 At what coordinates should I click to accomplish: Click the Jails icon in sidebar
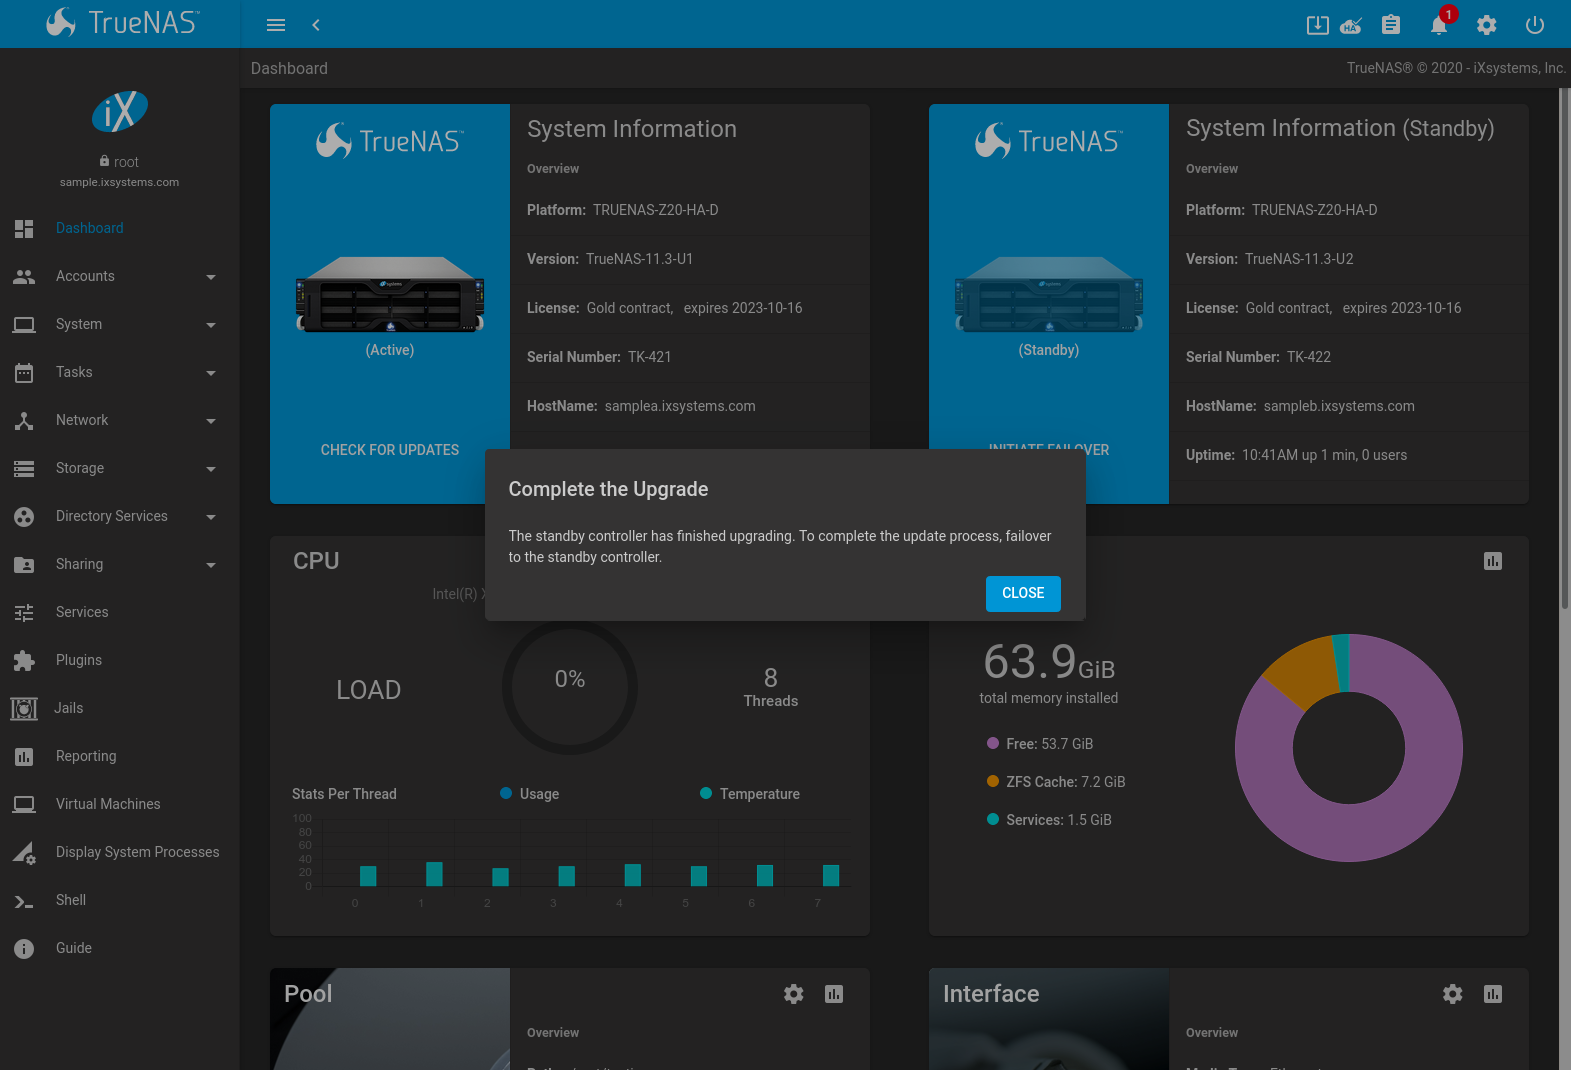24,708
